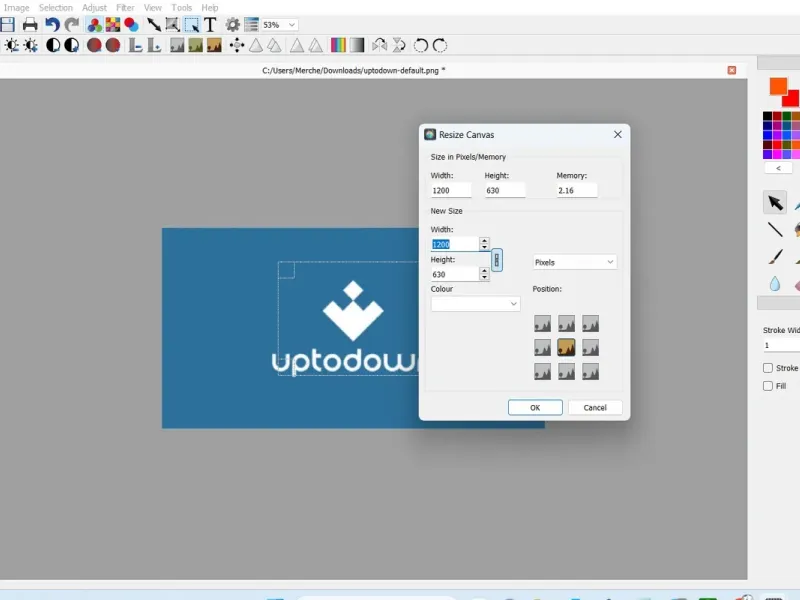
Task: Click the rainbow color stripes icon
Action: click(338, 45)
